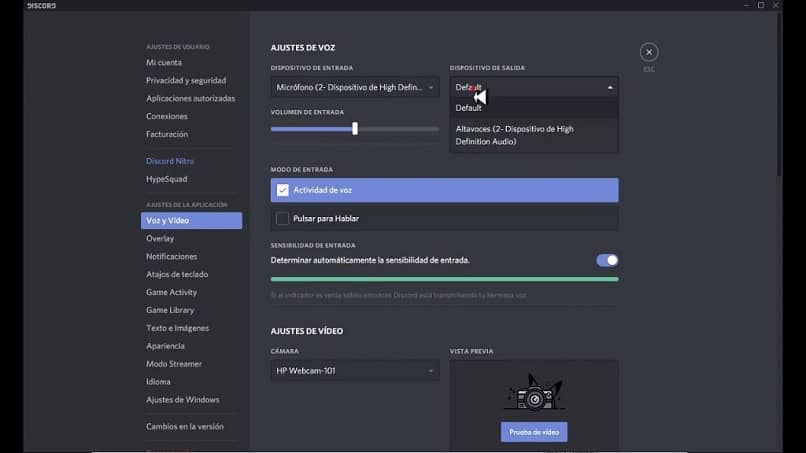Open the Dispositivo de entrada microphone dropdown

coord(355,87)
